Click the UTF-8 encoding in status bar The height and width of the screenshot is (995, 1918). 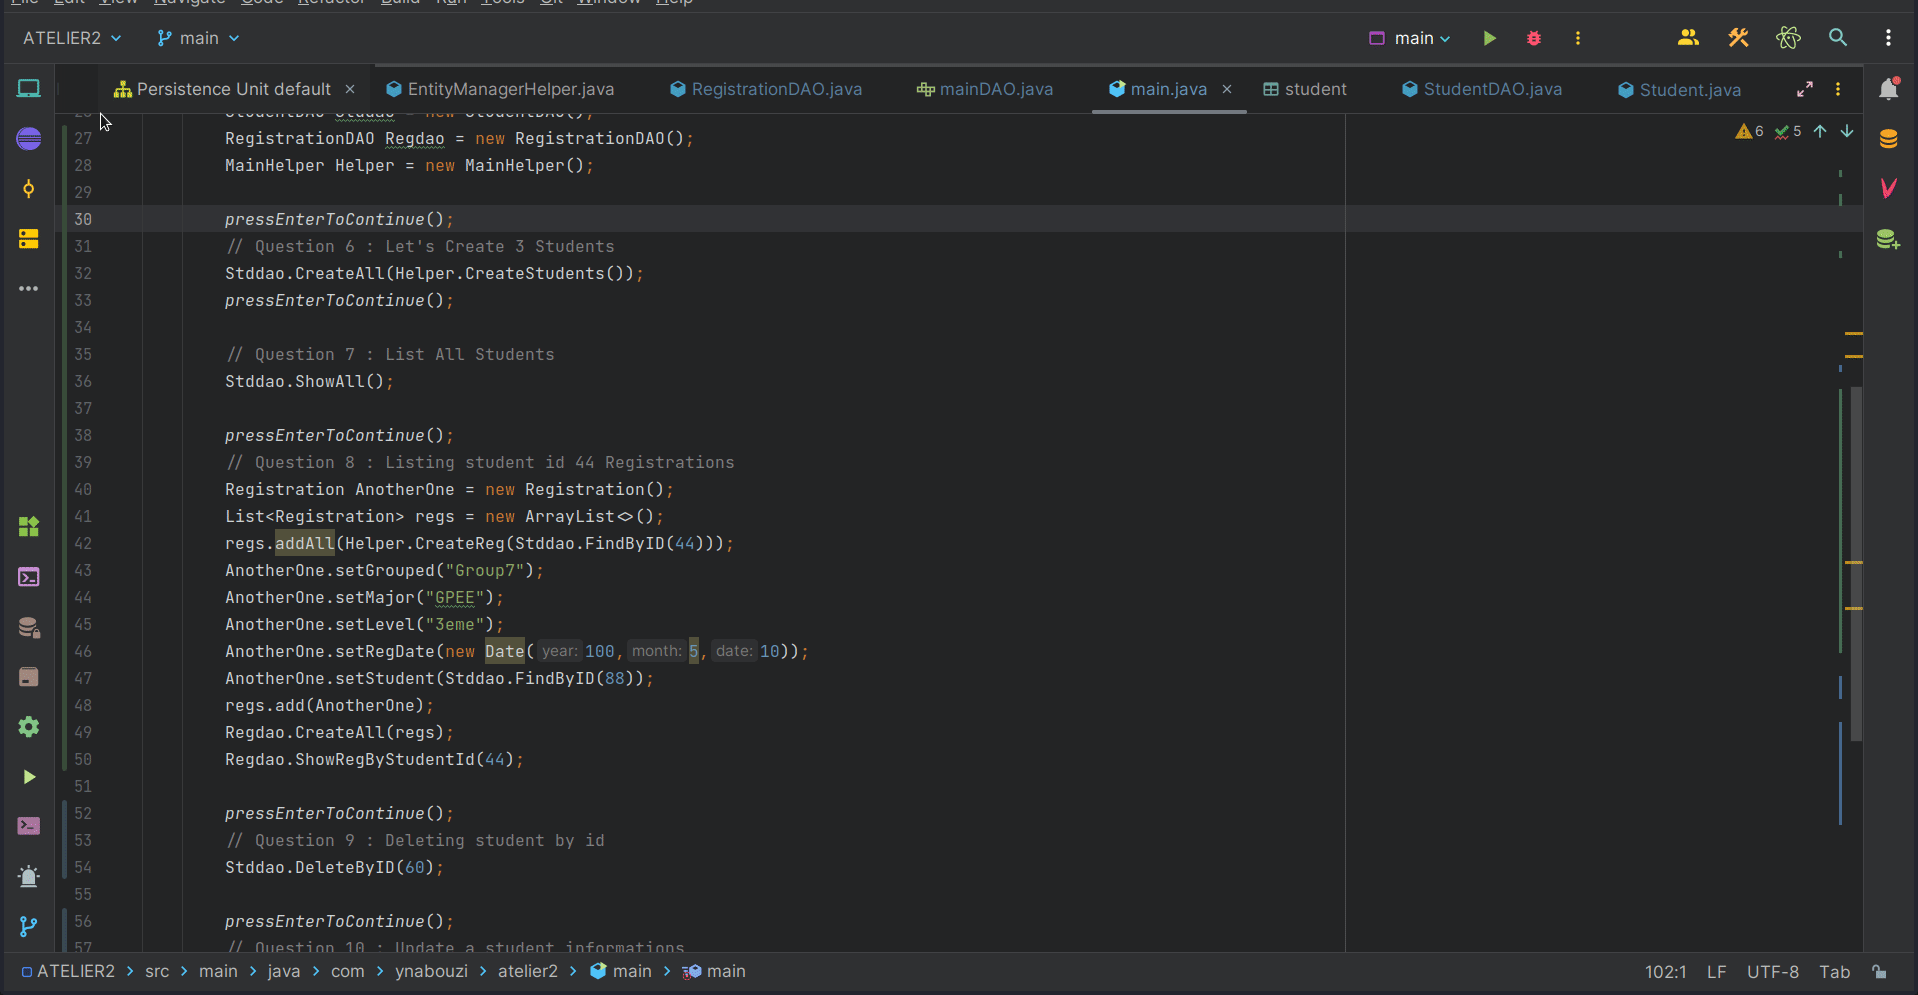click(x=1772, y=972)
